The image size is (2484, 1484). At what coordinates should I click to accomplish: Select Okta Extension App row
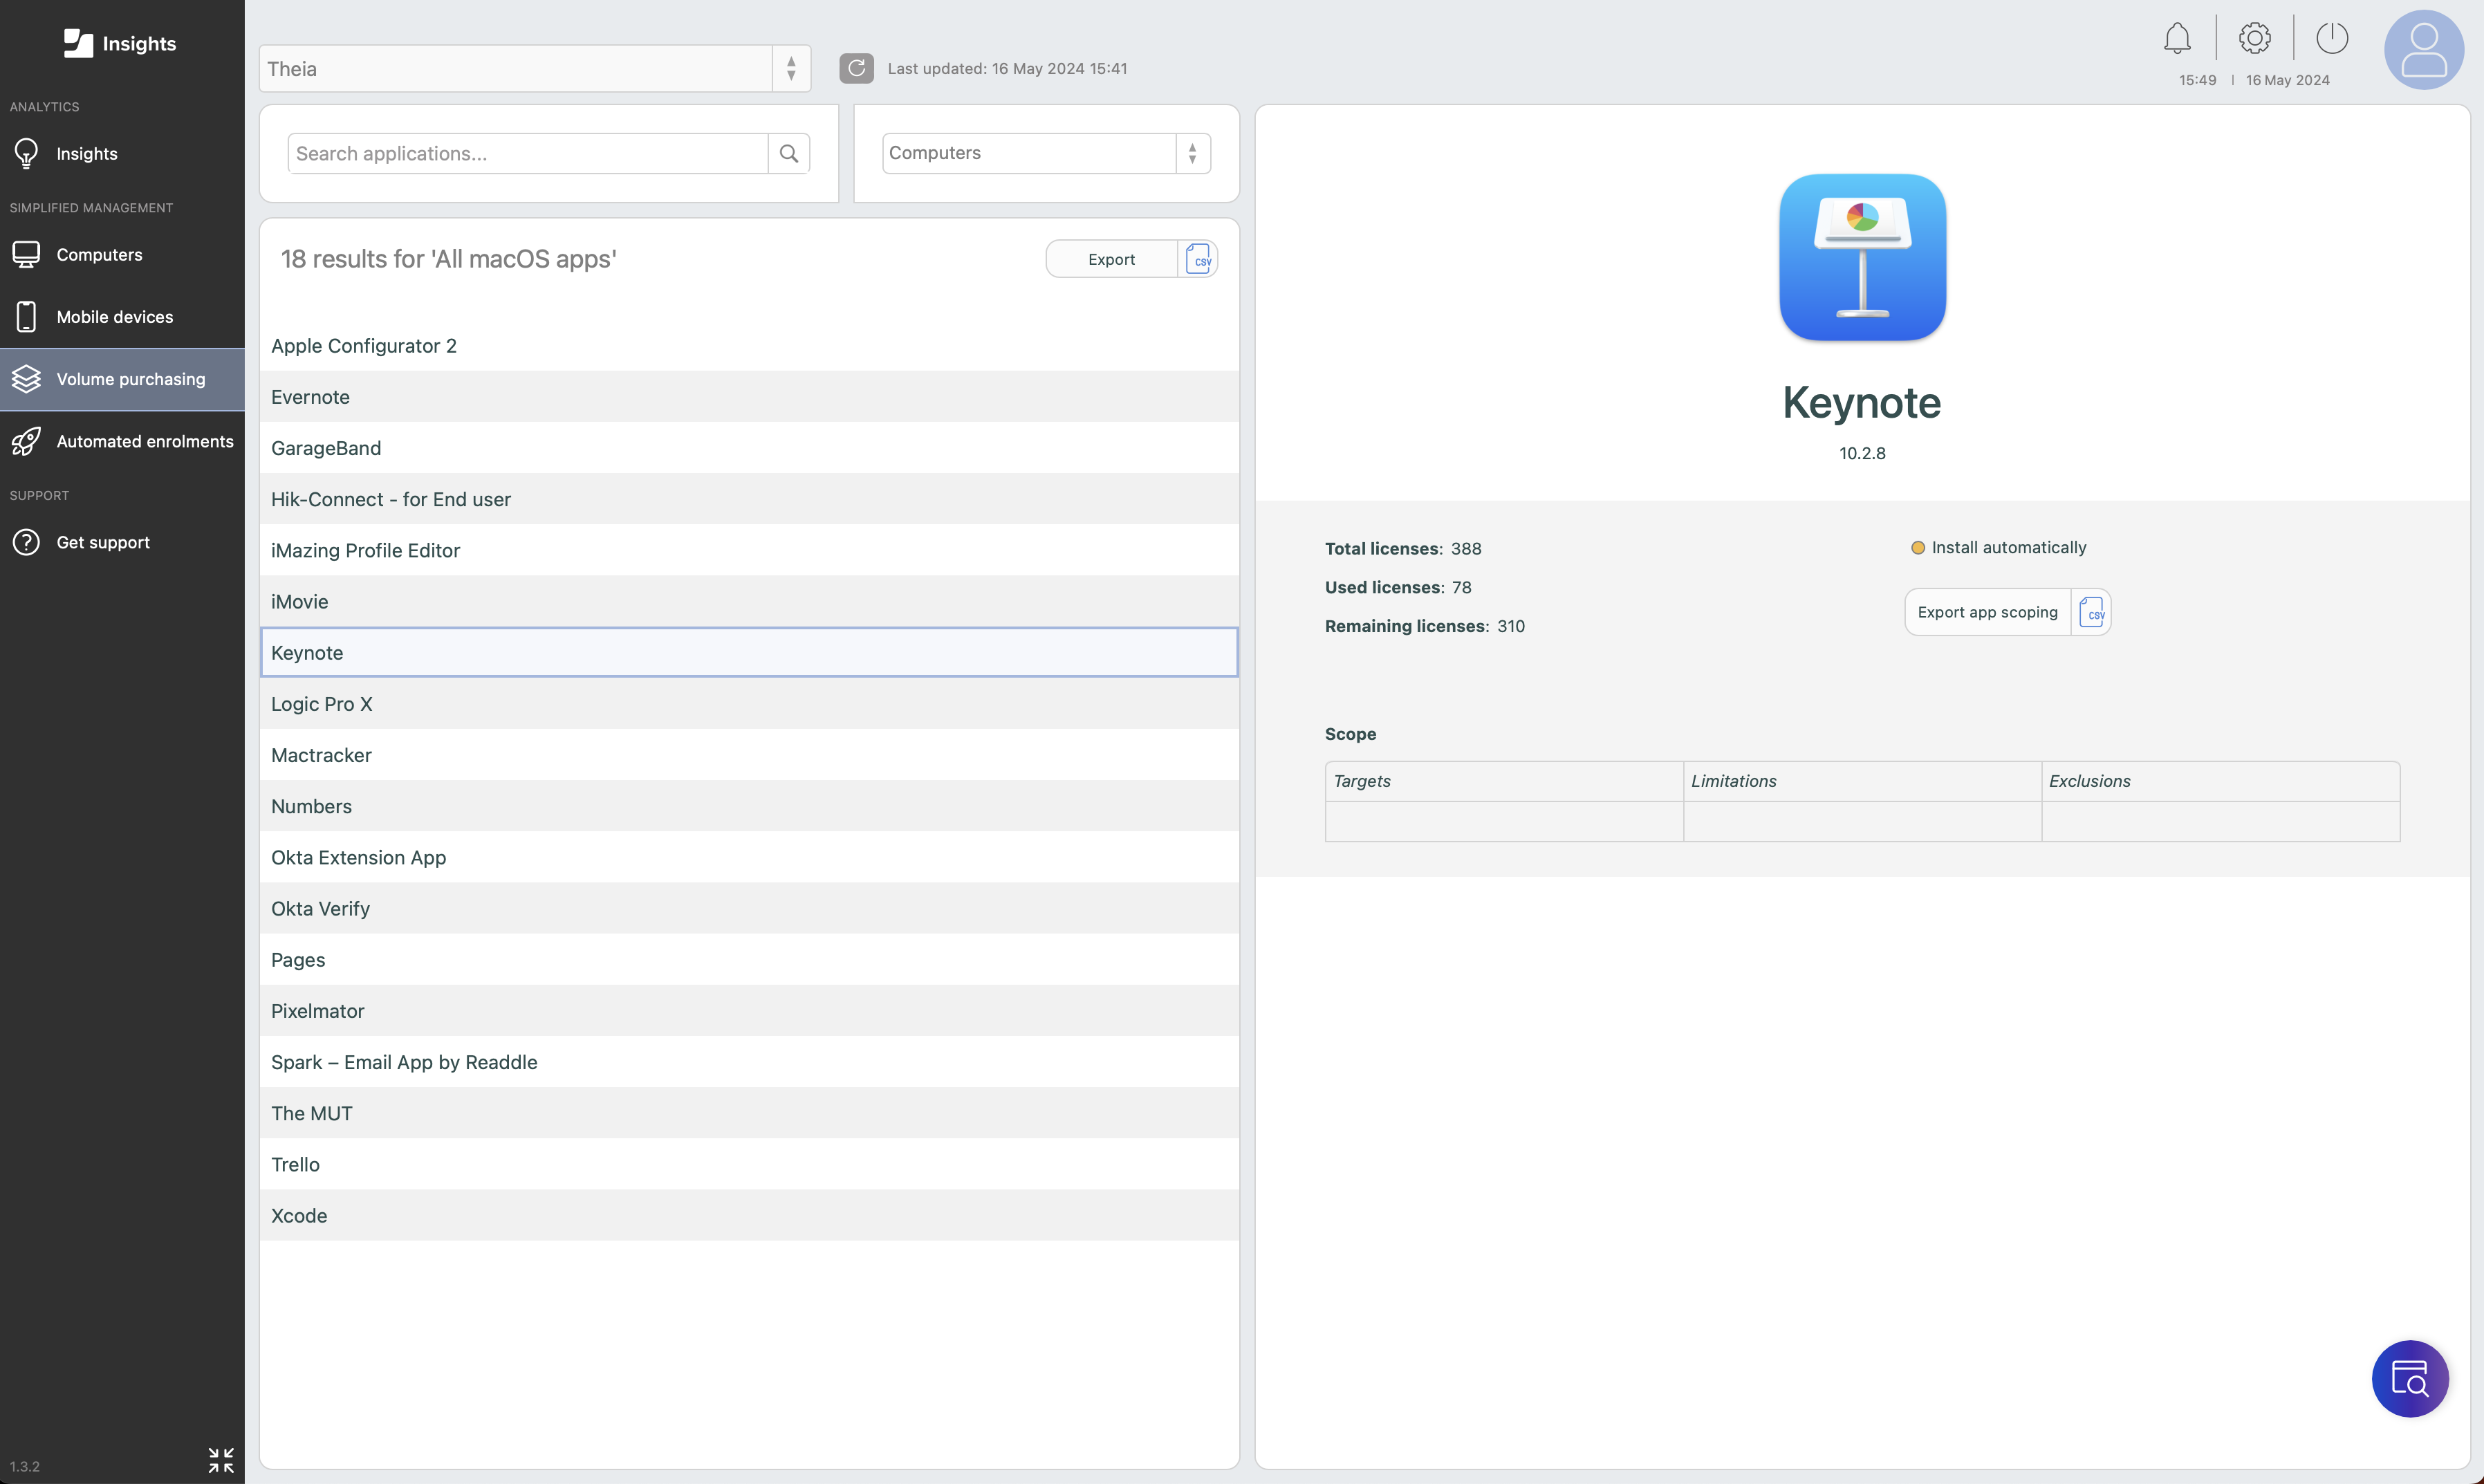pyautogui.click(x=749, y=857)
